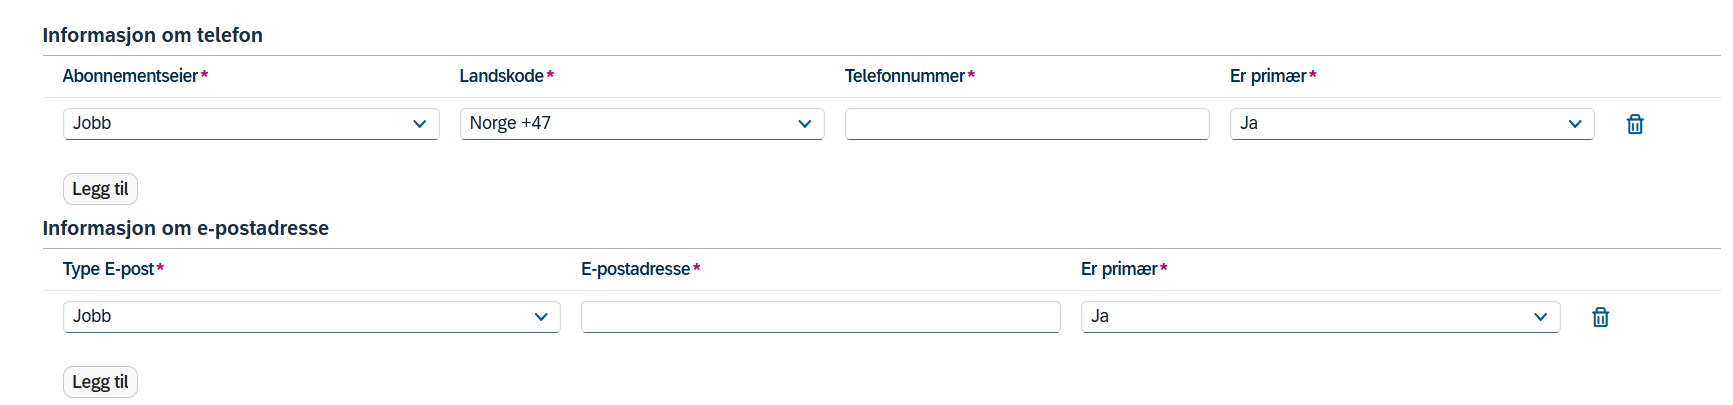Image resolution: width=1733 pixels, height=405 pixels.
Task: Add a phone row with Legg til
Action: [100, 189]
